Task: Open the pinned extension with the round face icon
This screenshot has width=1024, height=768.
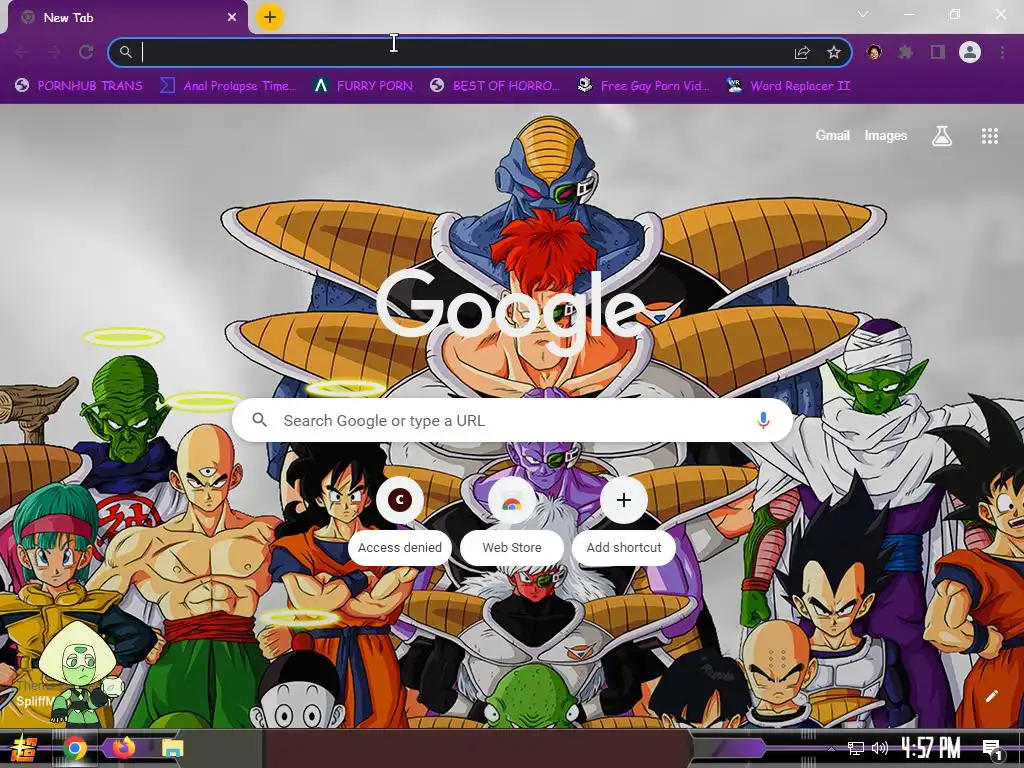Action: pyautogui.click(x=874, y=52)
